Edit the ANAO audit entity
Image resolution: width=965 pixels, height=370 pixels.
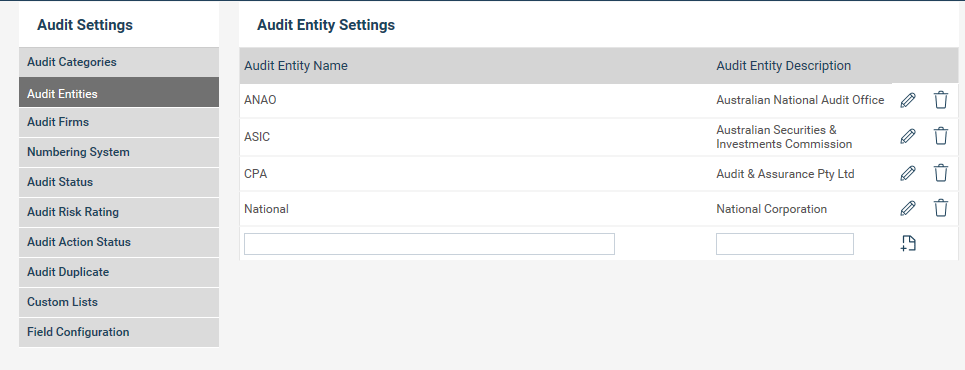click(908, 100)
